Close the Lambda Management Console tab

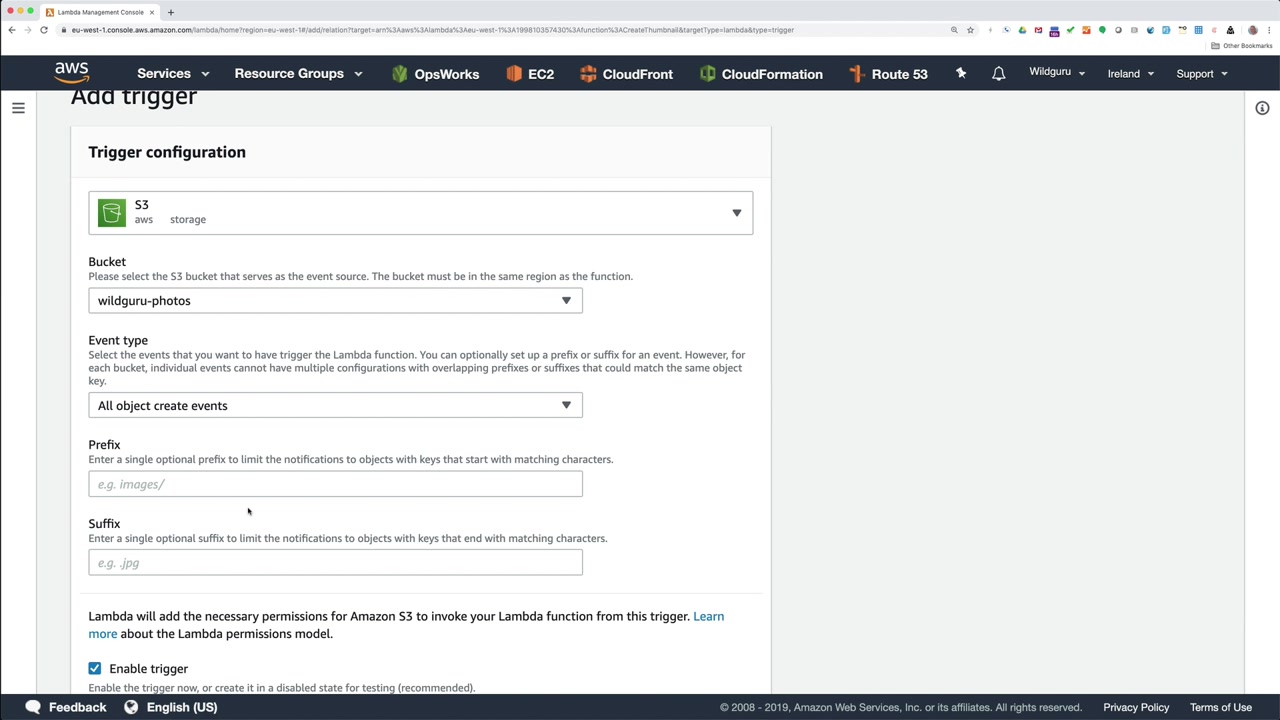tap(152, 12)
